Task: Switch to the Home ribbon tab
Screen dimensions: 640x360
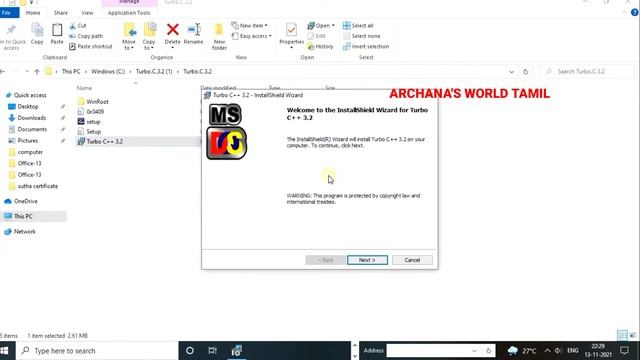Action: (x=33, y=13)
